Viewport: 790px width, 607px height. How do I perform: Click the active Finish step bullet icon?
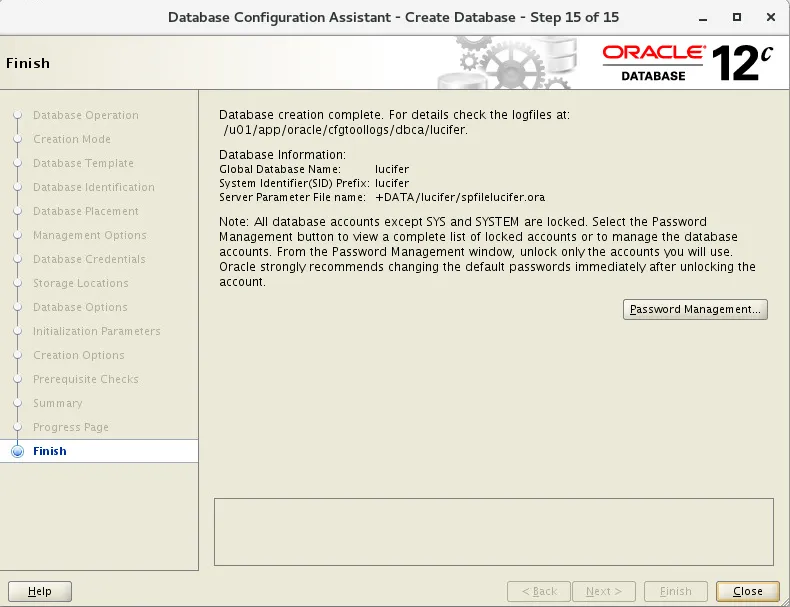click(x=18, y=451)
